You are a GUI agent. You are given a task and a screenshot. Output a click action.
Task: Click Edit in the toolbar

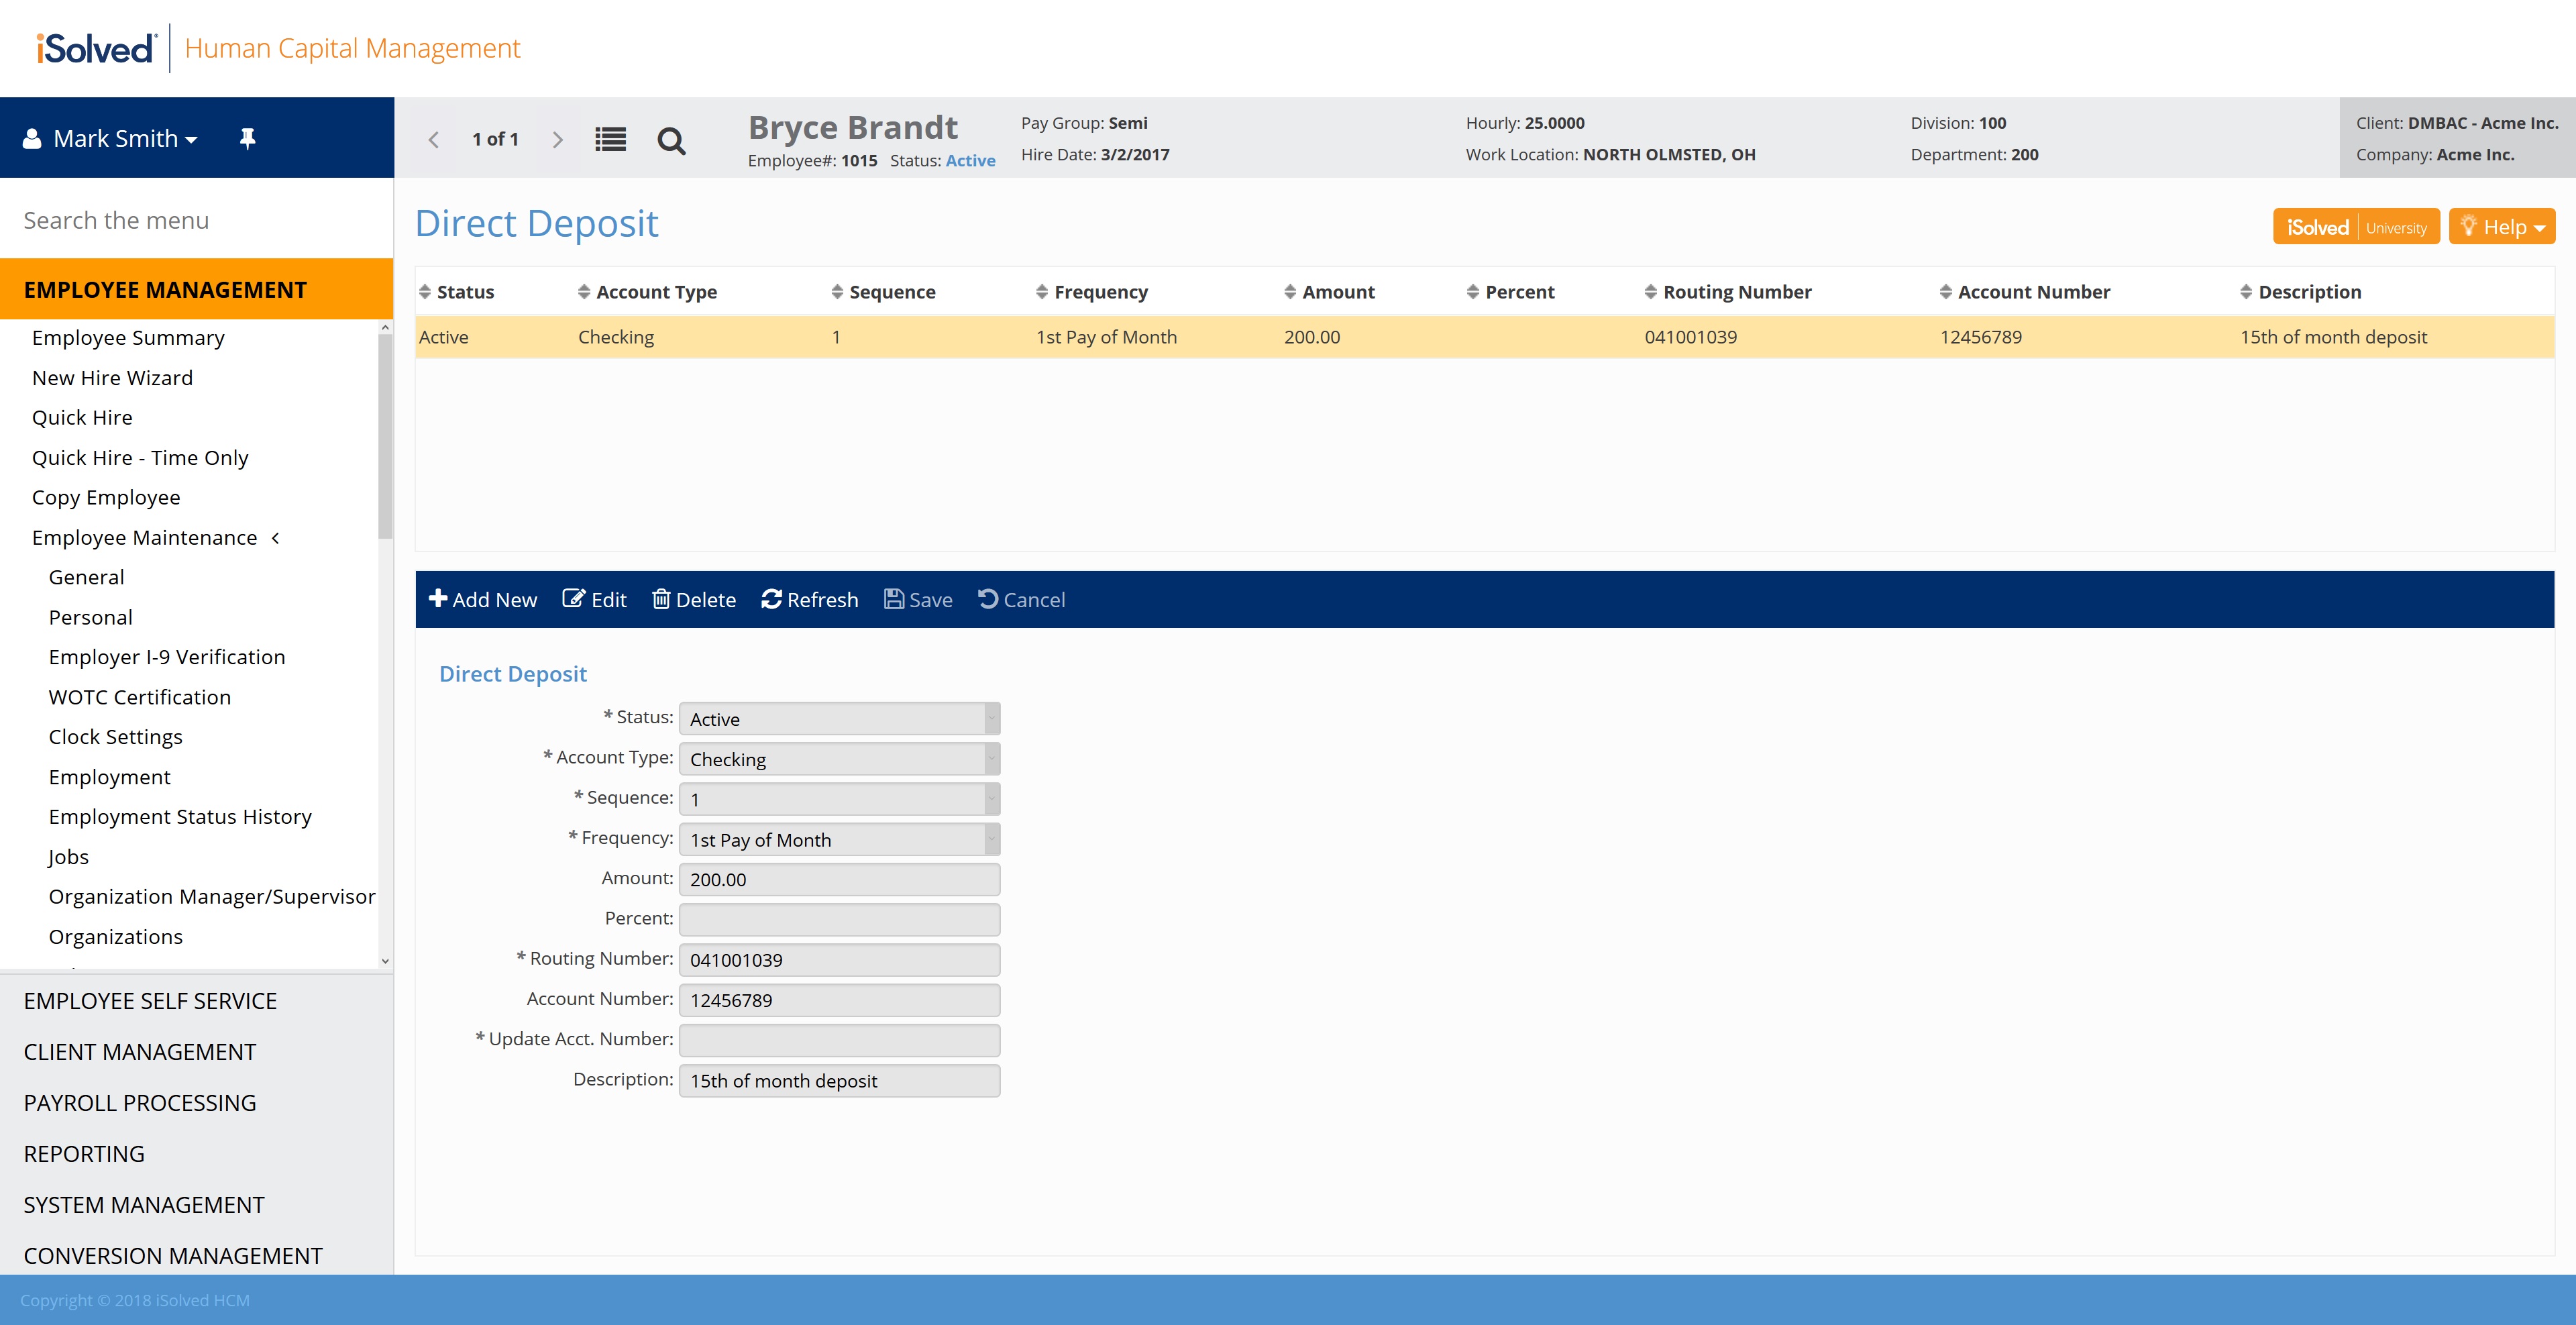click(594, 600)
